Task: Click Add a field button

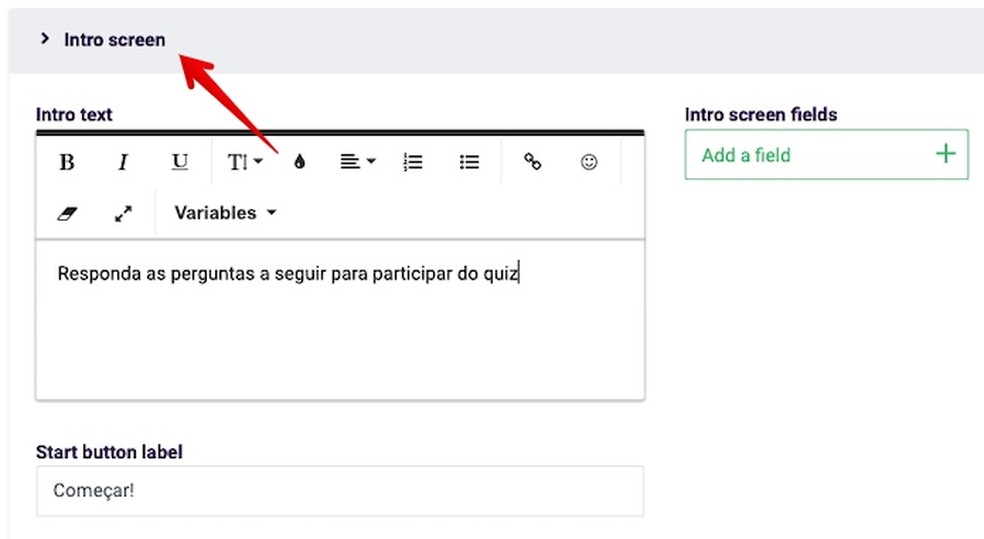Action: point(826,154)
